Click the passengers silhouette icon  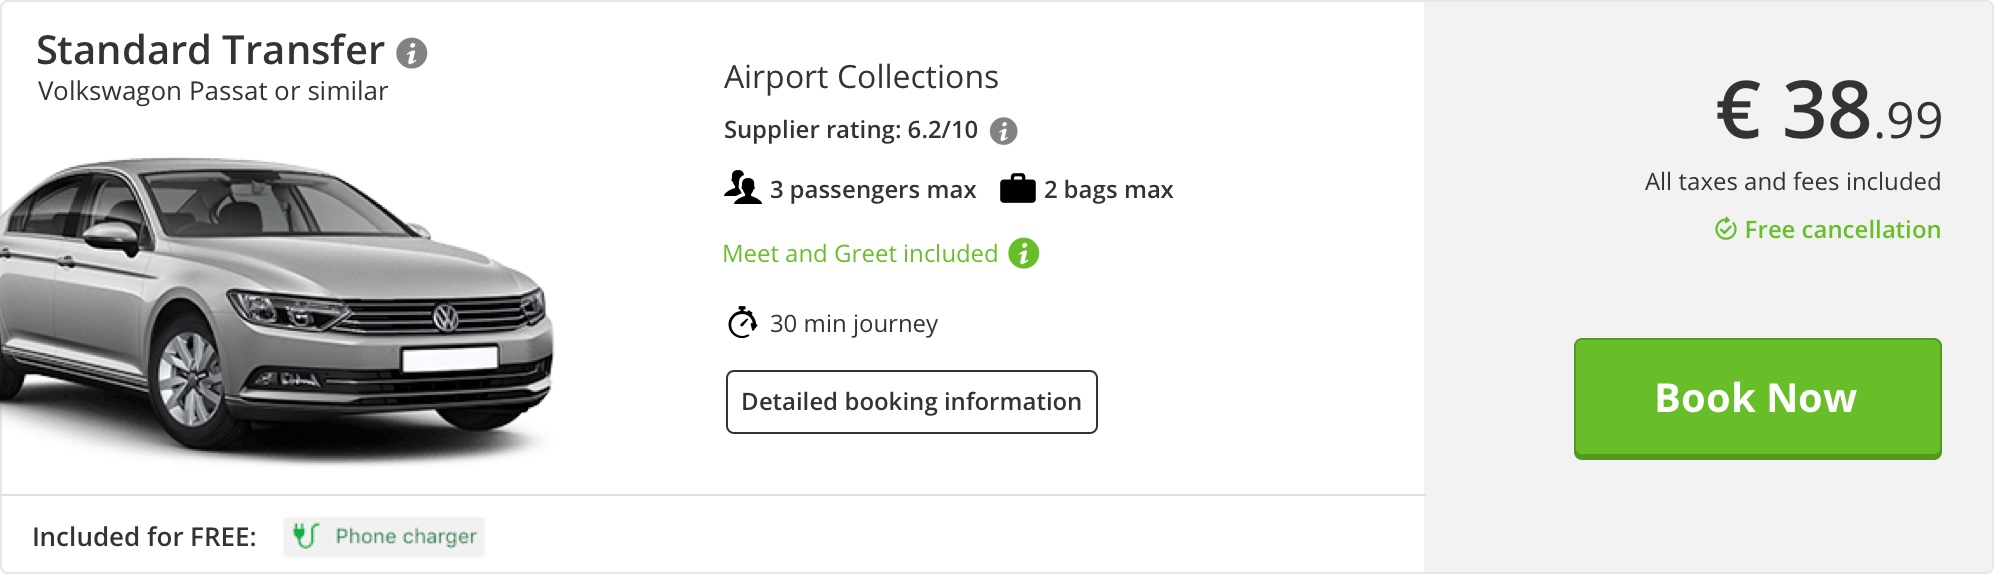(743, 188)
